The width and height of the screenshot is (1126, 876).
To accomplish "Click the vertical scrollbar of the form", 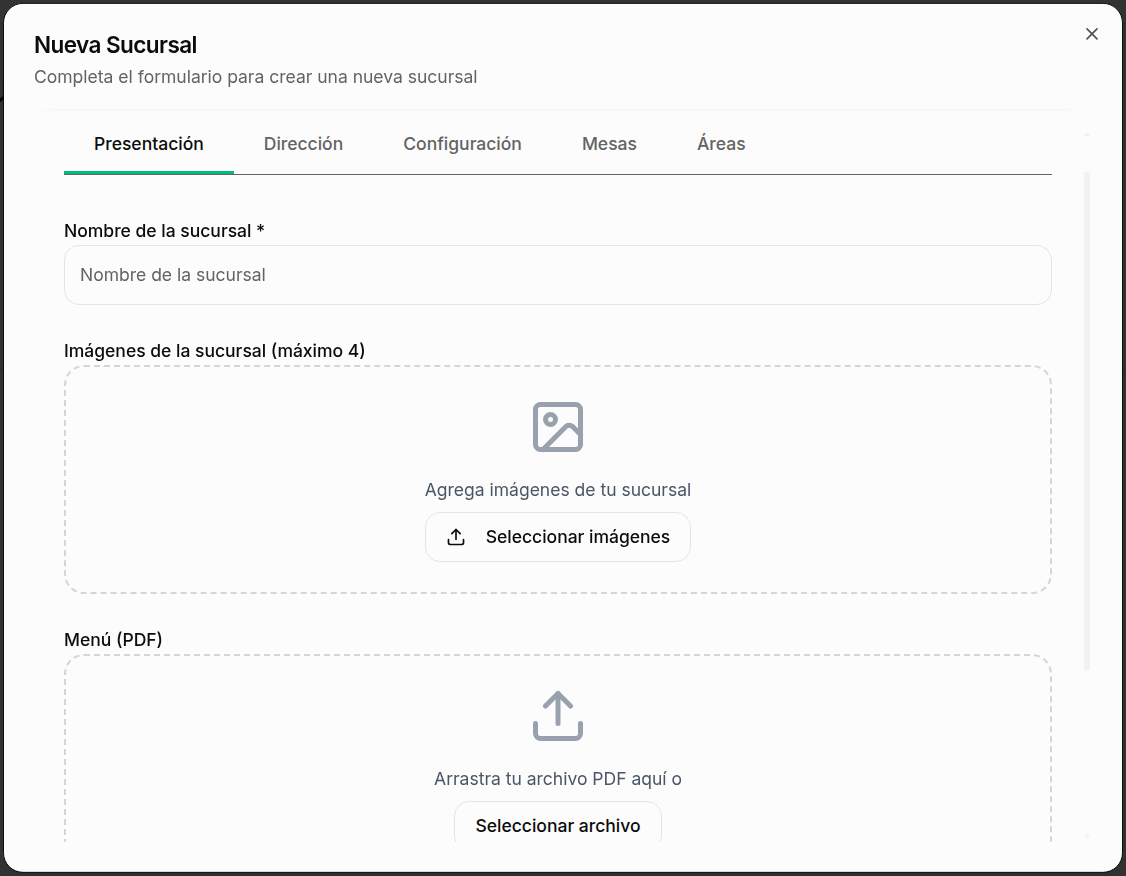I will coord(1087,420).
